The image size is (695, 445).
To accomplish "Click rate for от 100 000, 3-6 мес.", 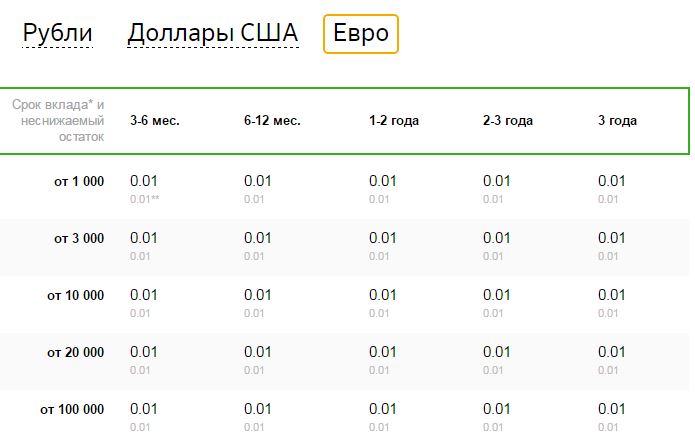I will point(144,409).
